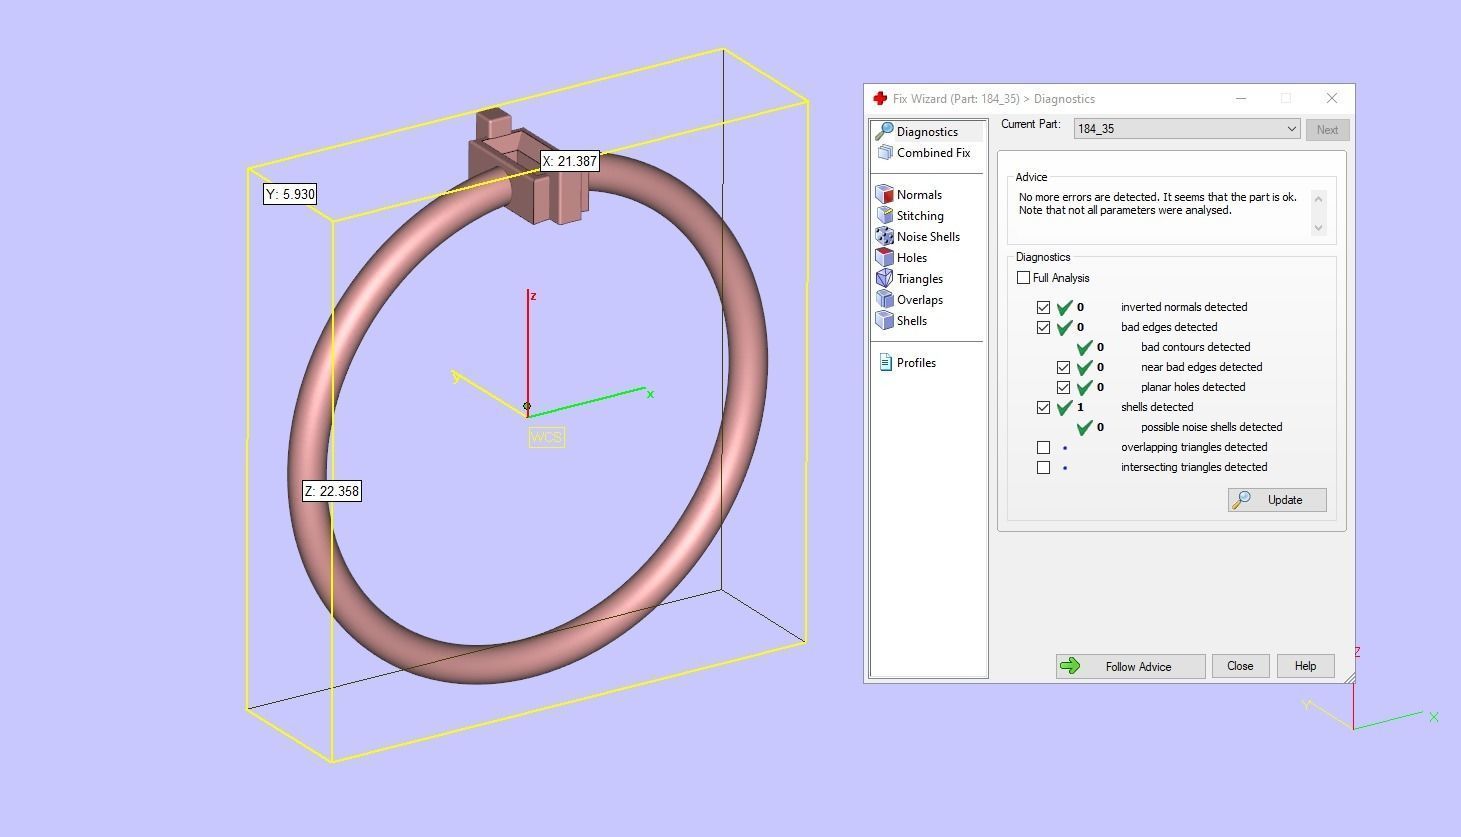Open Stitching fix section icon
Screen dimensions: 1461x837
coord(884,216)
